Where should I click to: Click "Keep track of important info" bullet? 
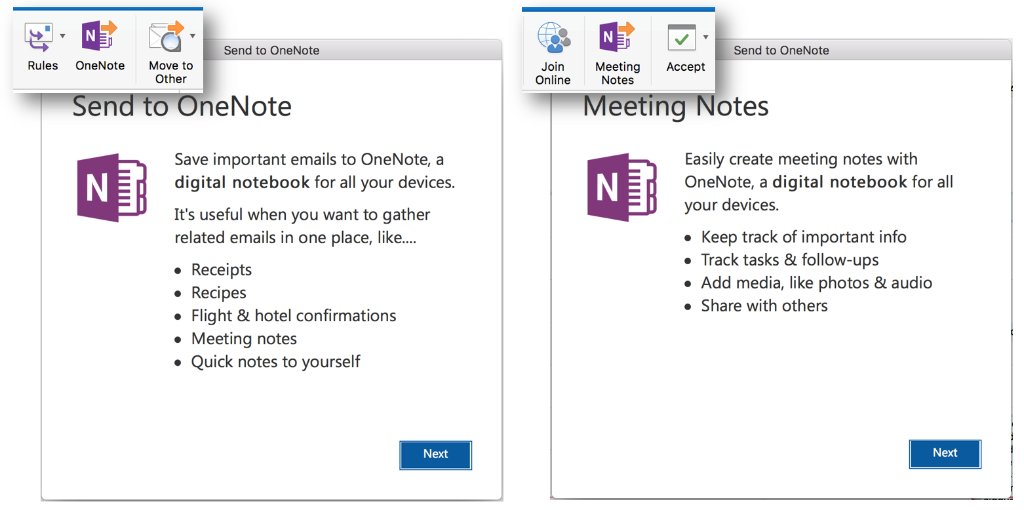pos(804,236)
